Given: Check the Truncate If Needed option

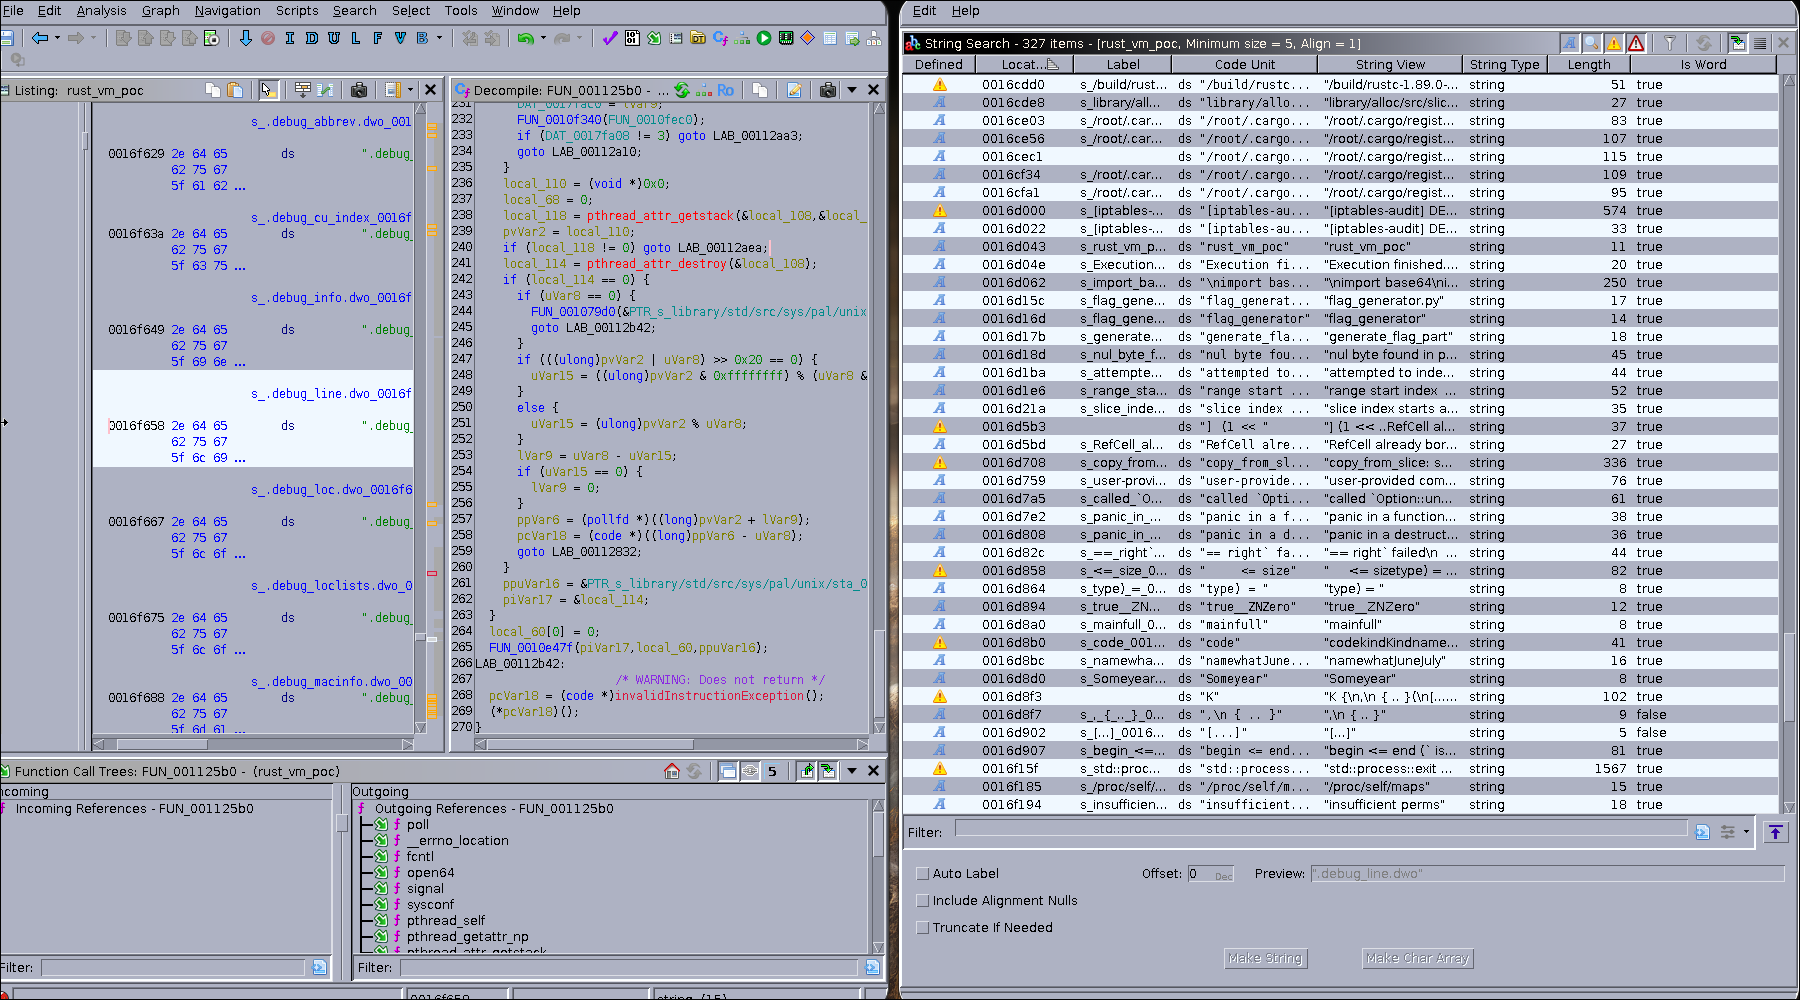Looking at the screenshot, I should click(x=922, y=927).
